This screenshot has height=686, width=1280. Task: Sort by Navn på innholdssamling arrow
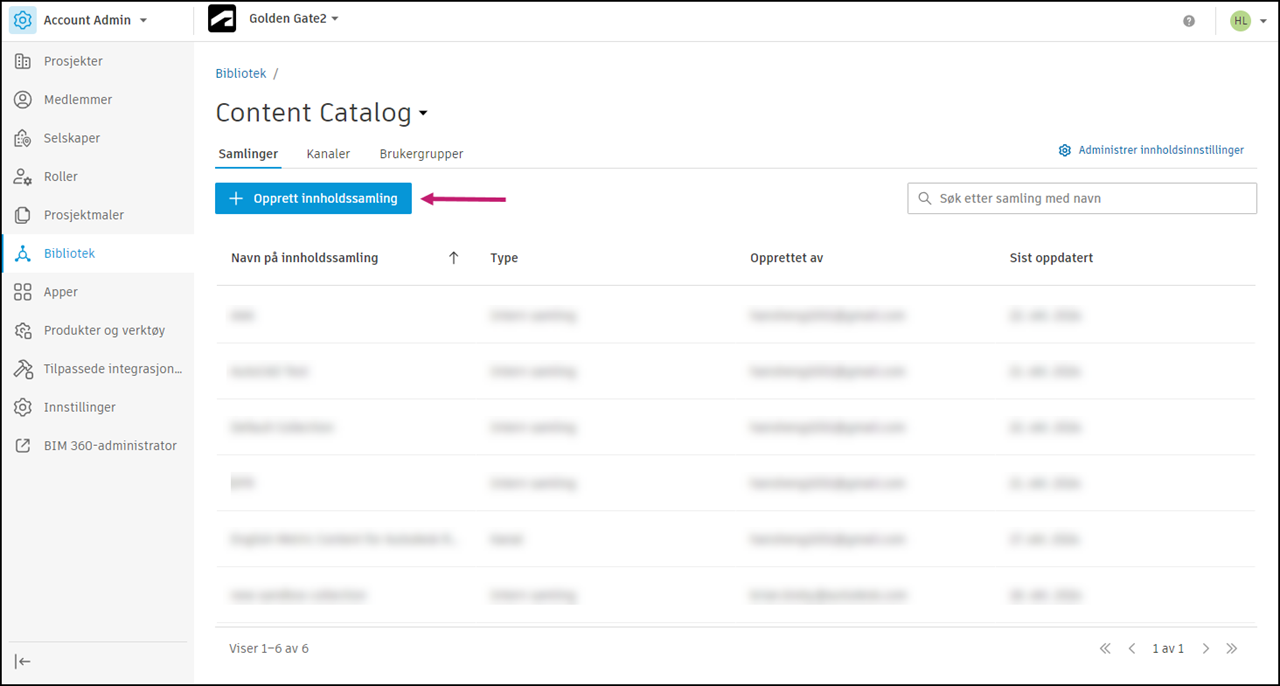coord(453,258)
